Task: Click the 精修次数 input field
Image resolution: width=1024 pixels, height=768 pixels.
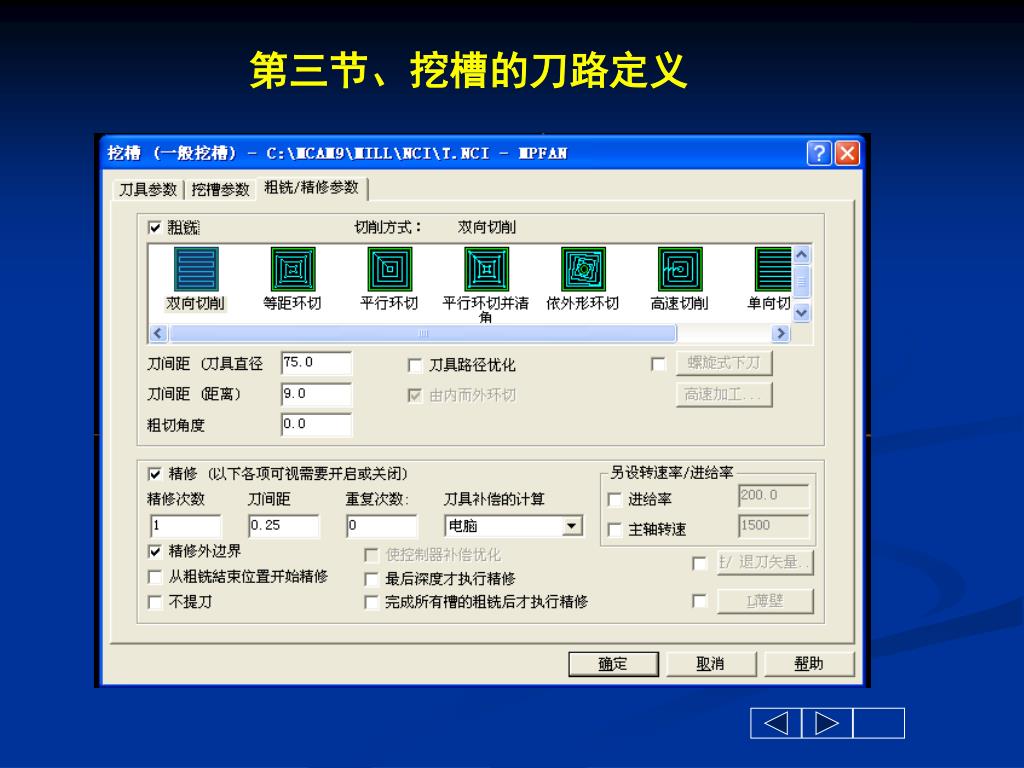Action: point(186,526)
